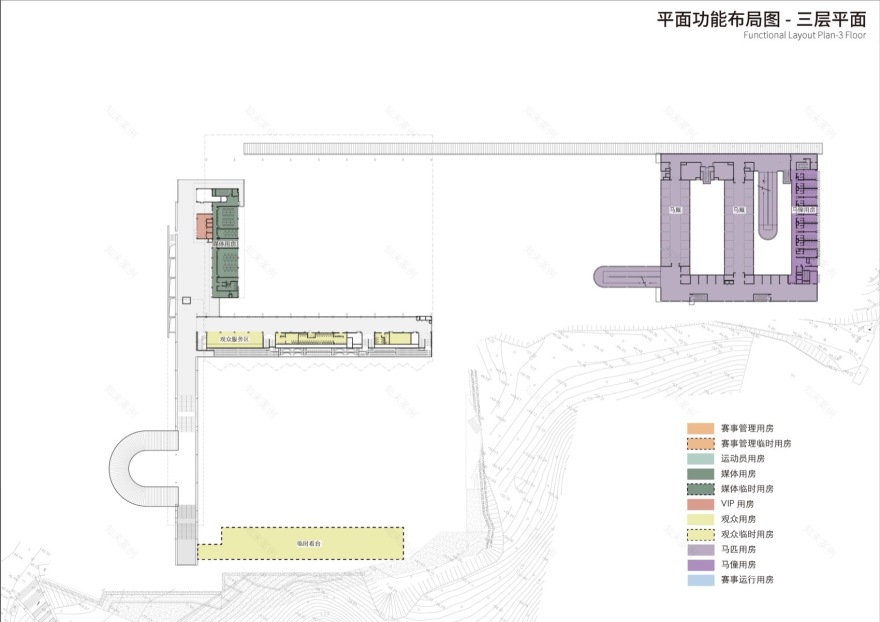
Task: Click the 观众服务区 labeled room
Action: (x=235, y=338)
